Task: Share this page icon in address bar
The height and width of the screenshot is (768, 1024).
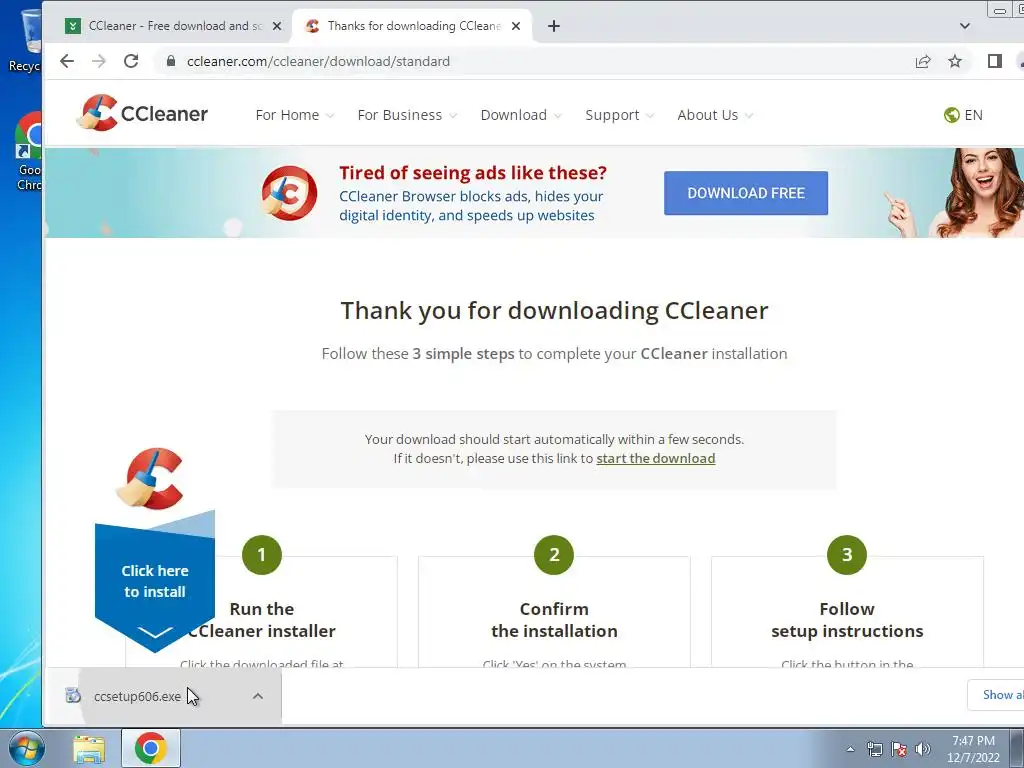Action: pyautogui.click(x=923, y=61)
